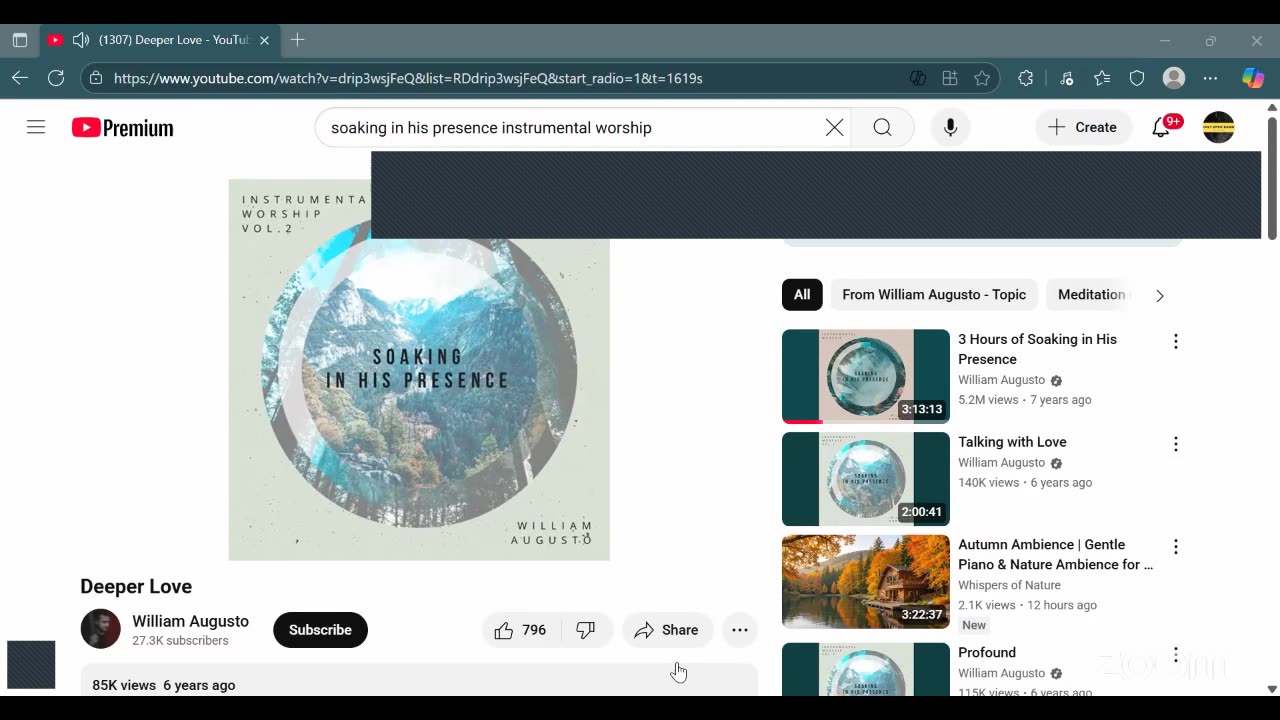Select the All filter chip
1280x720 pixels.
(802, 295)
